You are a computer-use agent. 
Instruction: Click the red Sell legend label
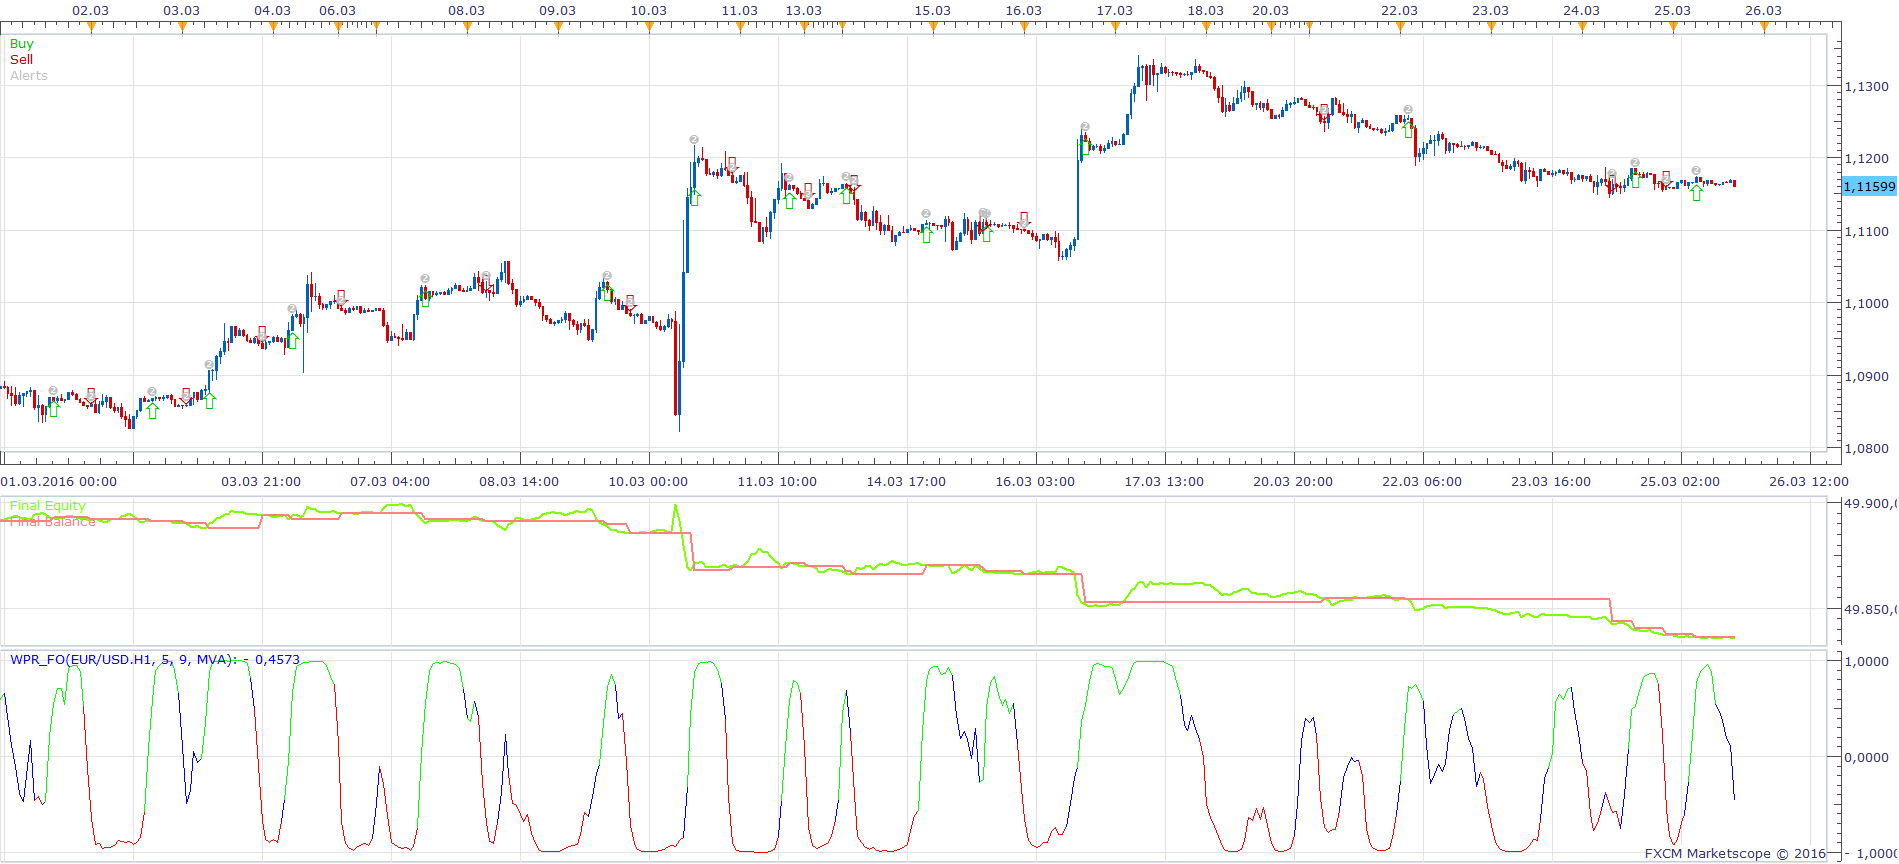[x=21, y=60]
